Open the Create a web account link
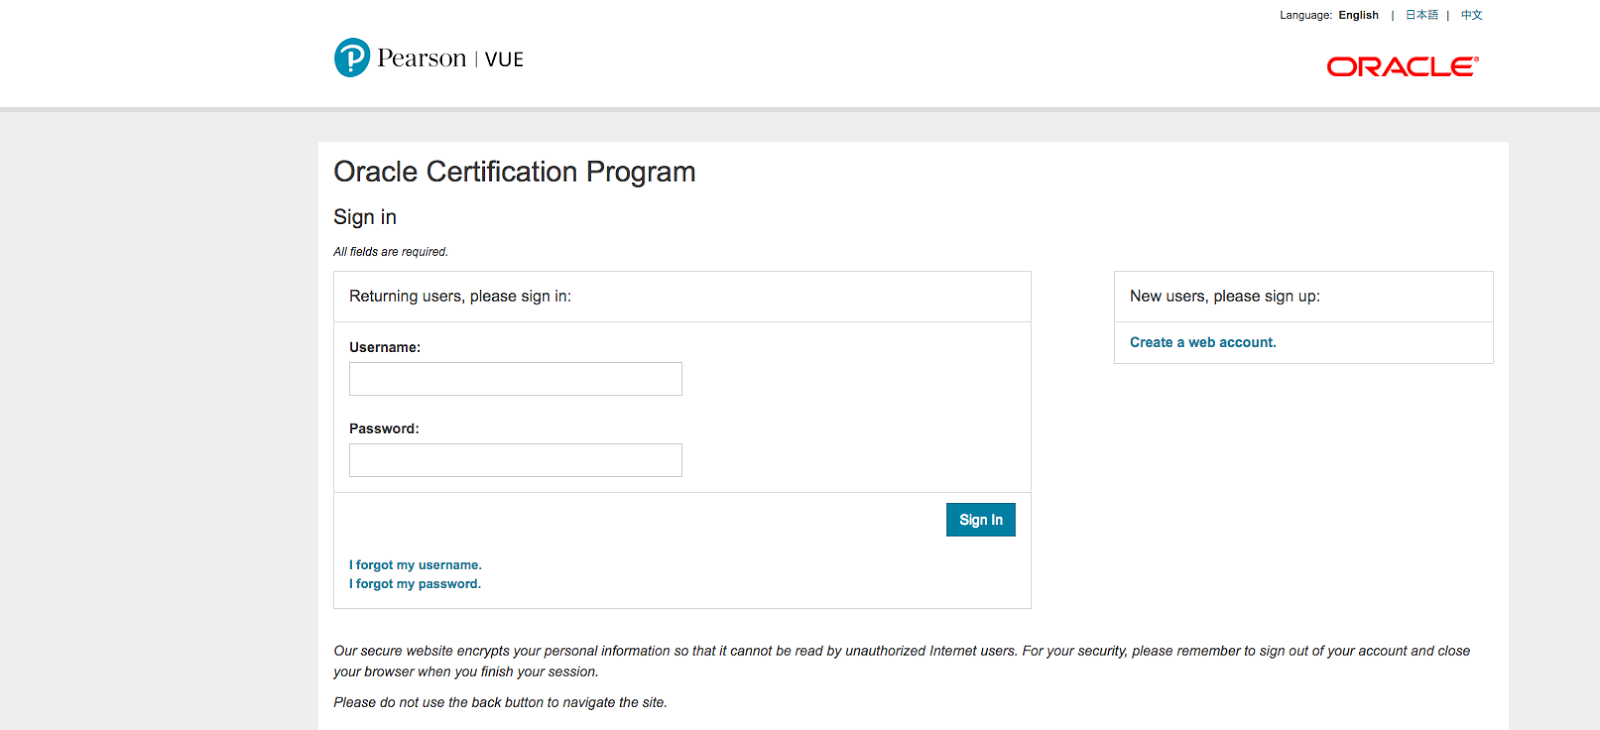 pyautogui.click(x=1203, y=342)
